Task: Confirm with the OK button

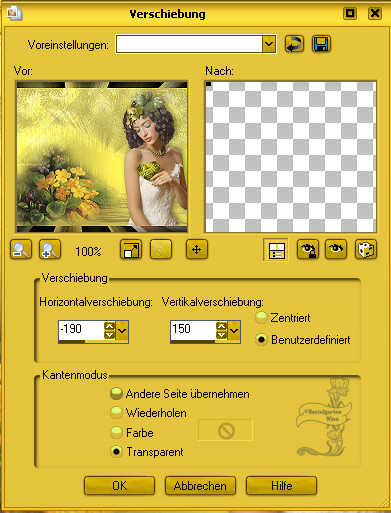Action: click(x=119, y=486)
